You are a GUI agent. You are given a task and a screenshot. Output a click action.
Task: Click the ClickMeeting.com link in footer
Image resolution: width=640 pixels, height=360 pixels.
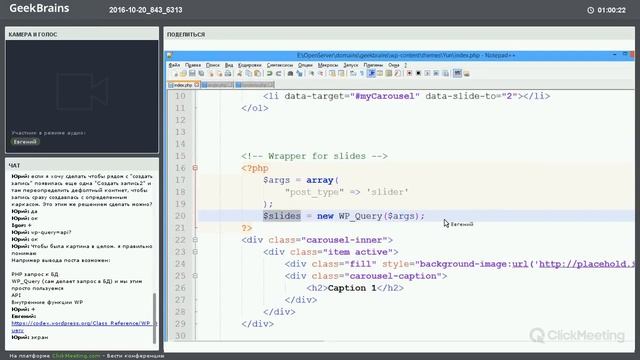click(76, 356)
